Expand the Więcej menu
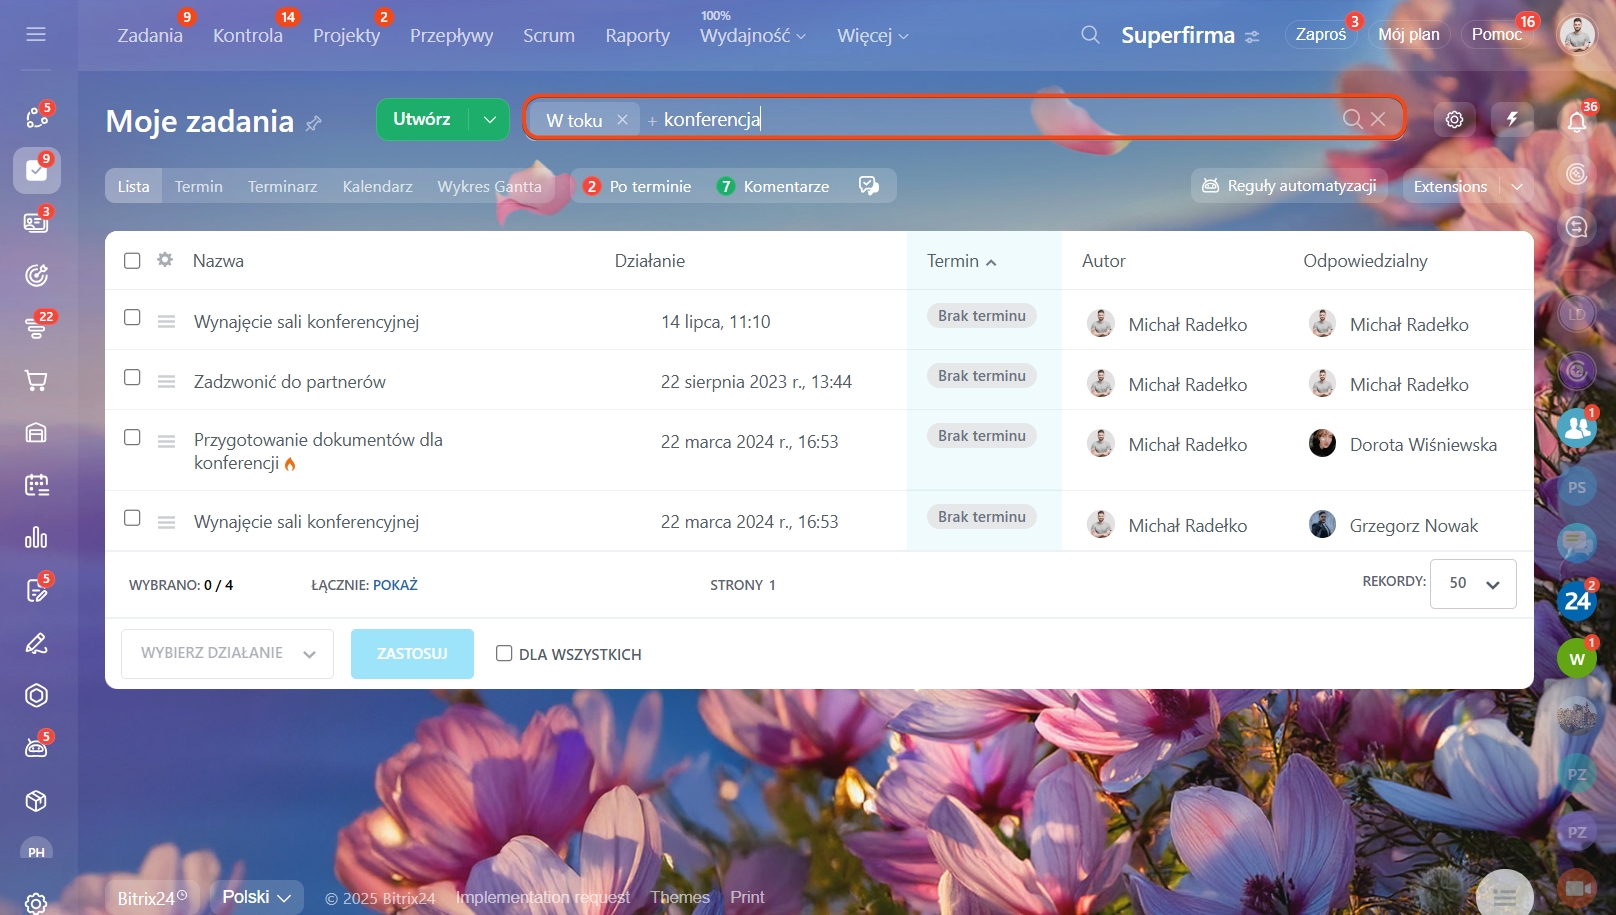1616x915 pixels. coord(872,35)
